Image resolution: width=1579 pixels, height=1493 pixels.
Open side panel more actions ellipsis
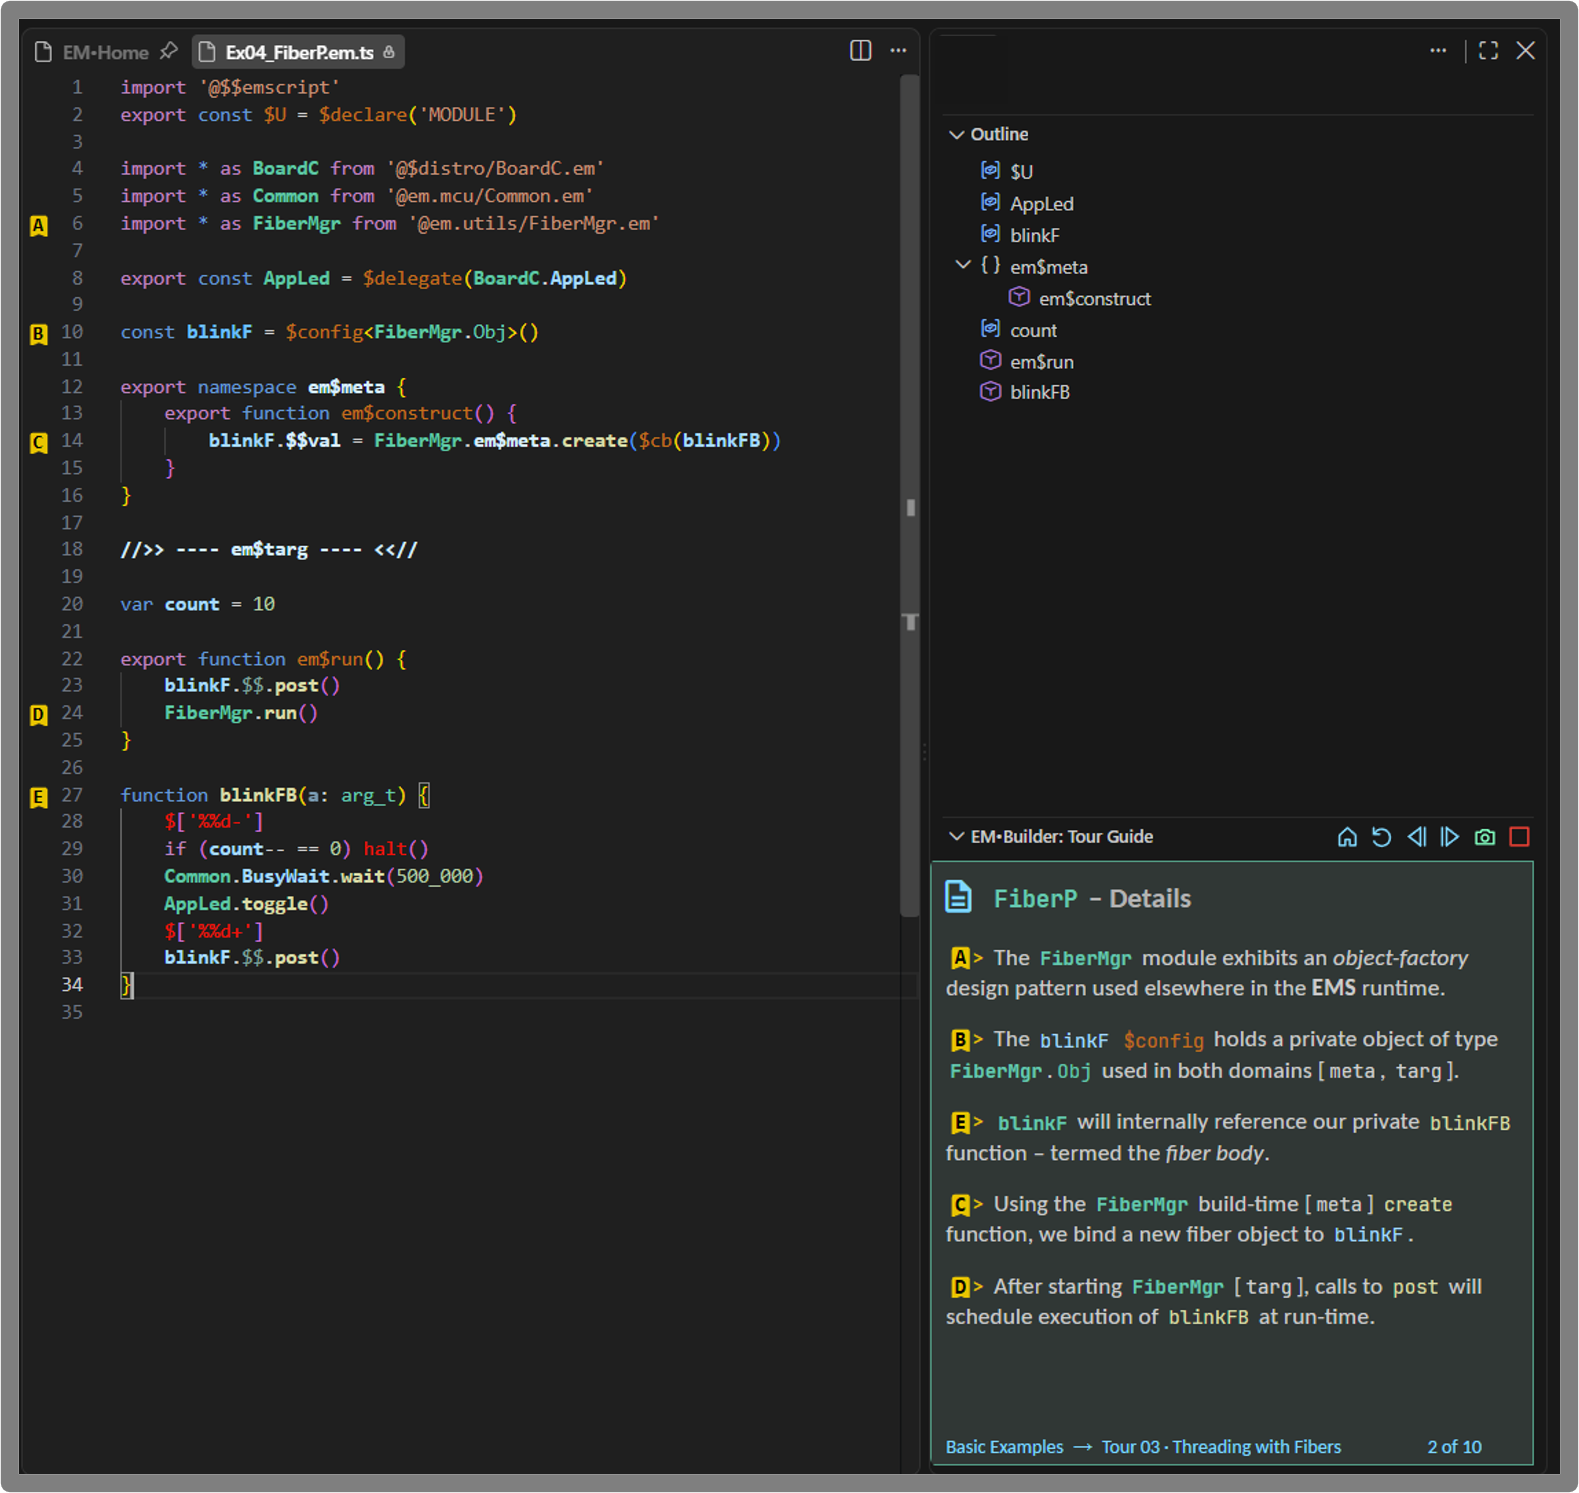coord(1438,50)
